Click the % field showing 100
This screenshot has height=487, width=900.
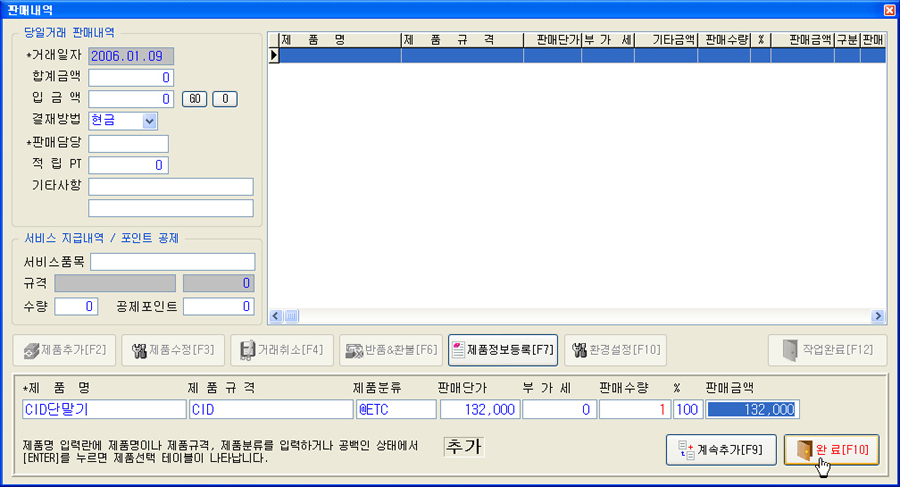pos(688,409)
